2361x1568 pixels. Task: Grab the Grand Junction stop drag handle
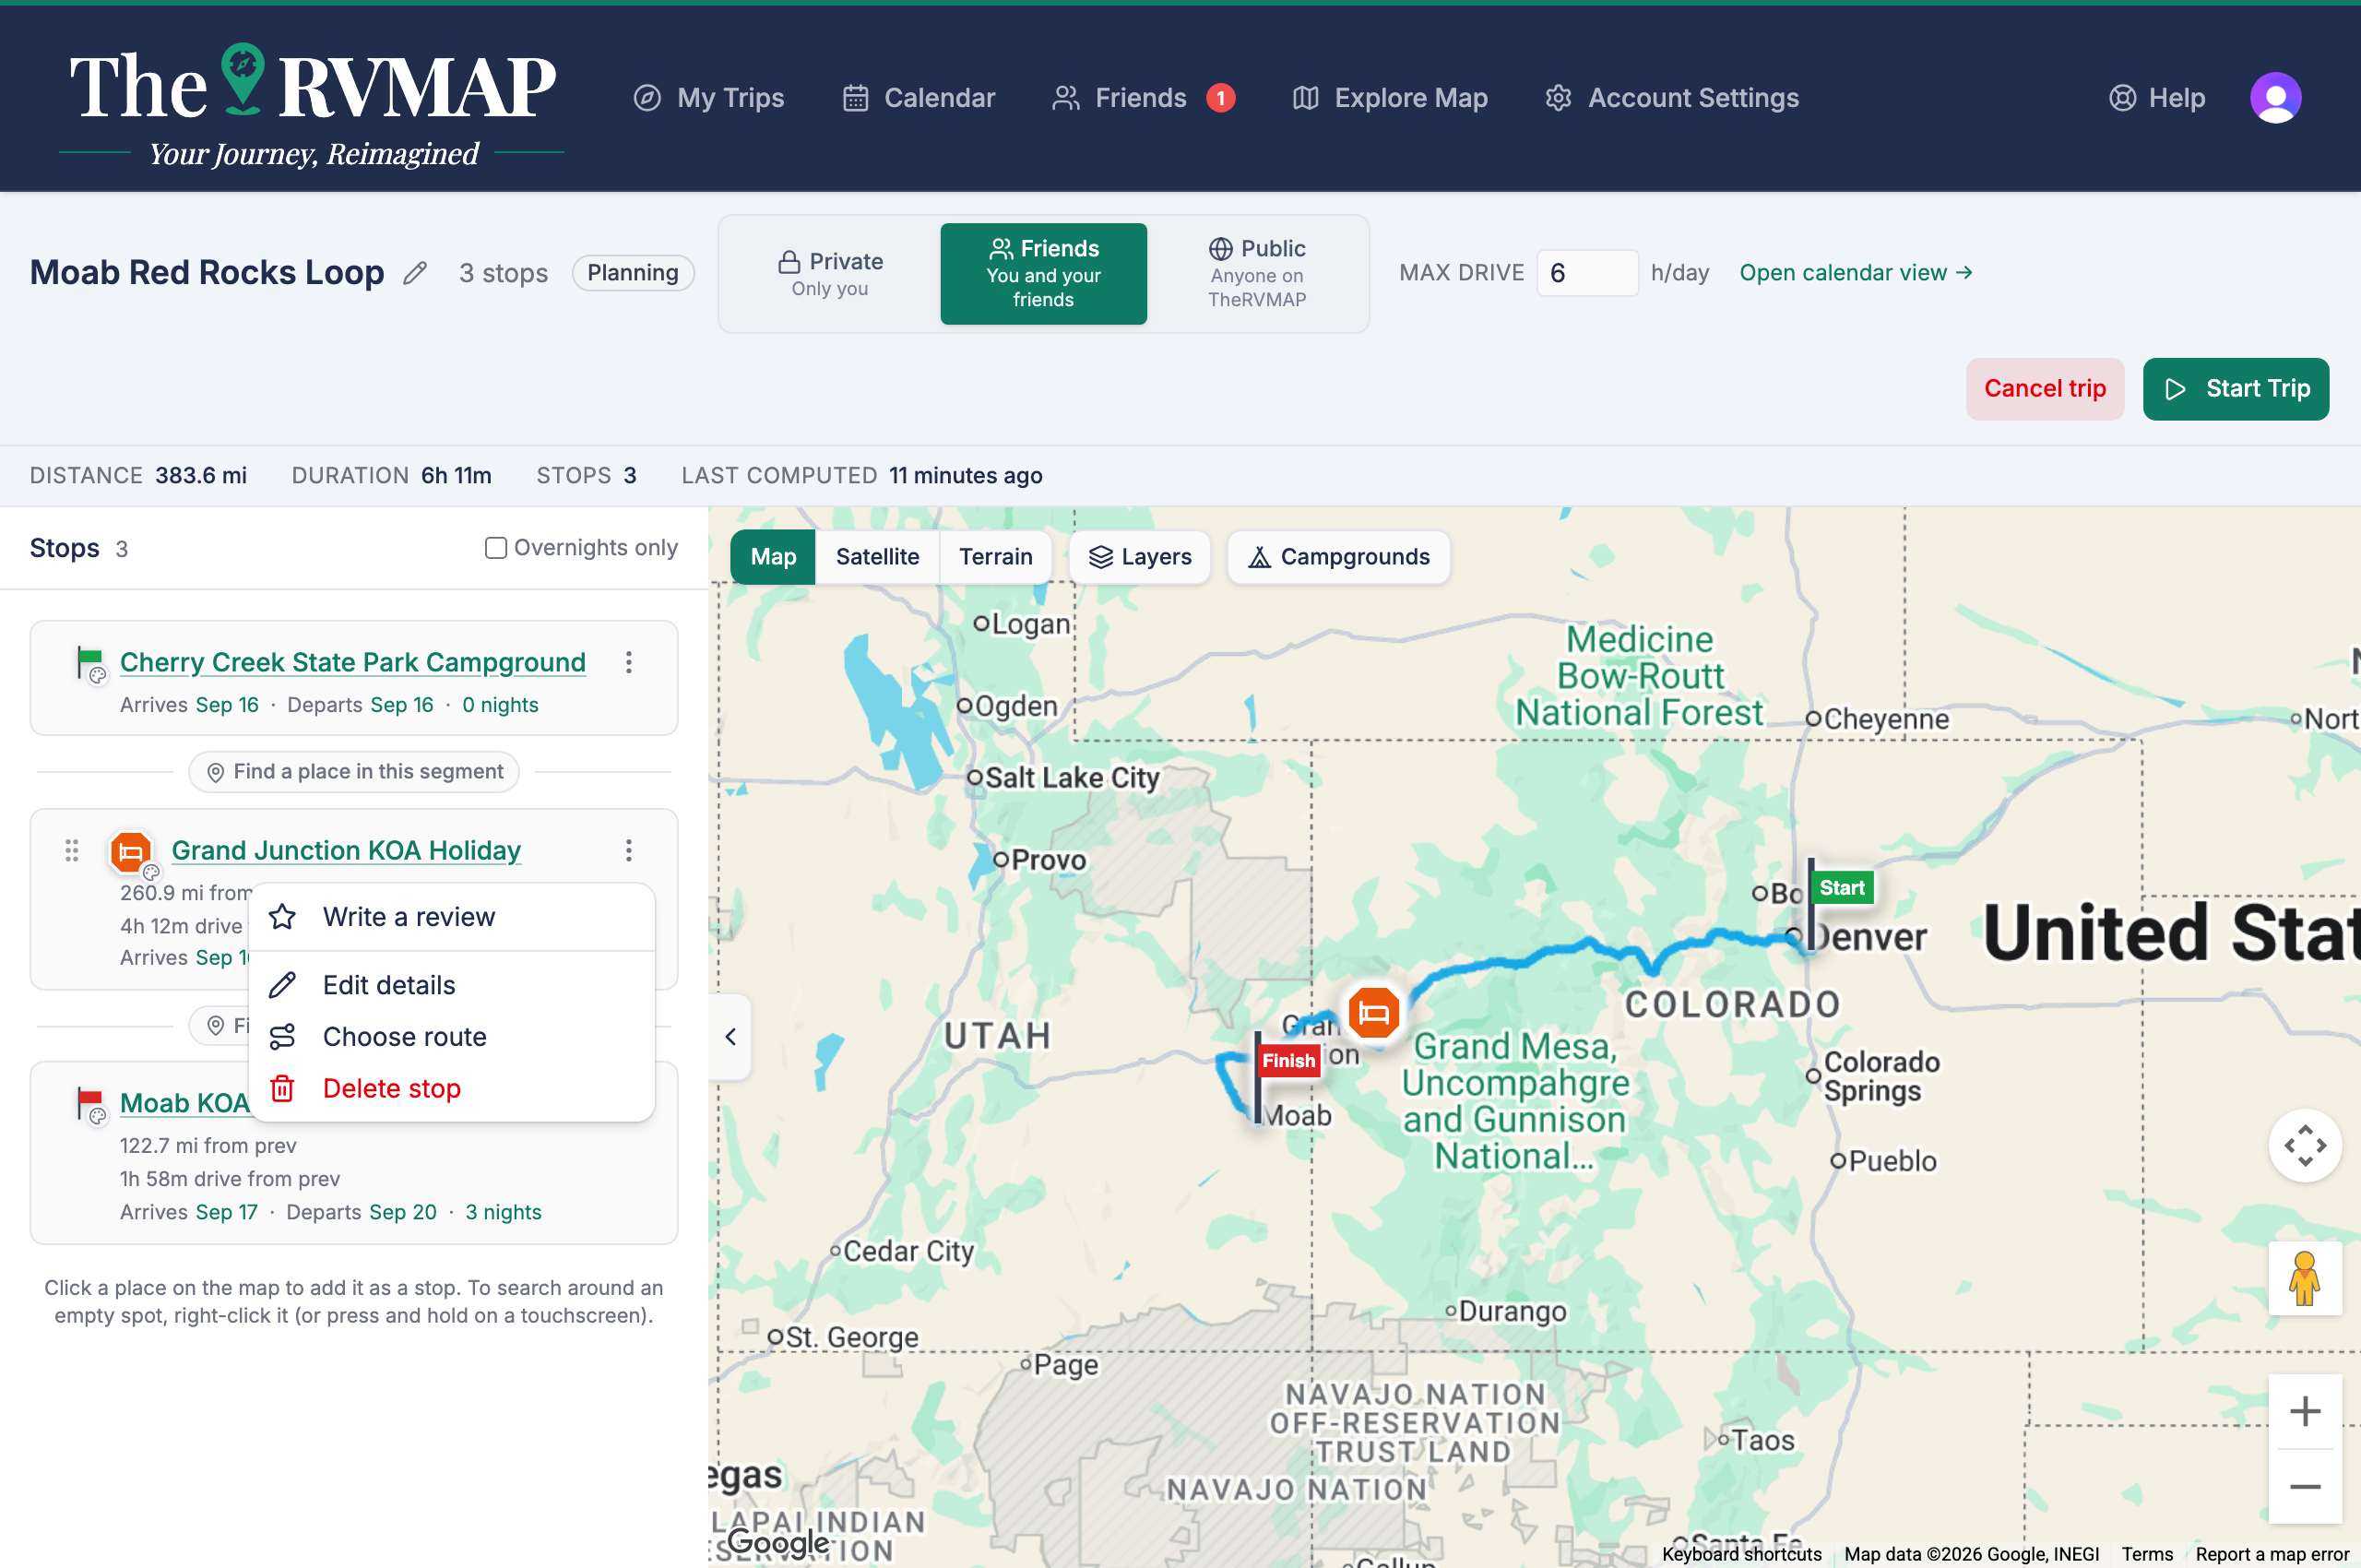tap(72, 851)
